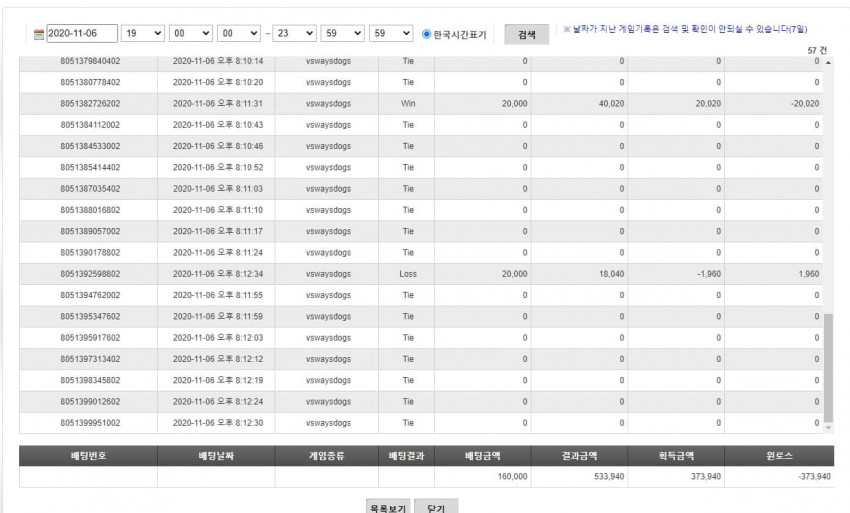
Task: Click the timestamp 오후 8:11:31
Action: coord(240,104)
